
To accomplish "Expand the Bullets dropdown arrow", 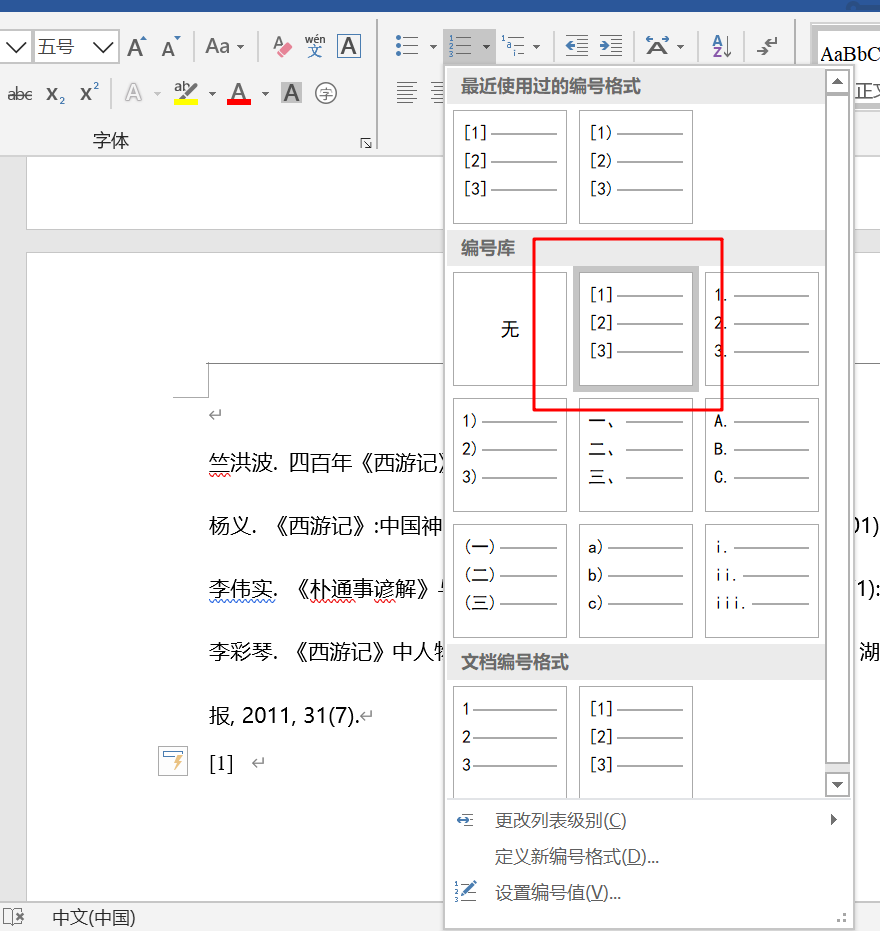I will [433, 46].
